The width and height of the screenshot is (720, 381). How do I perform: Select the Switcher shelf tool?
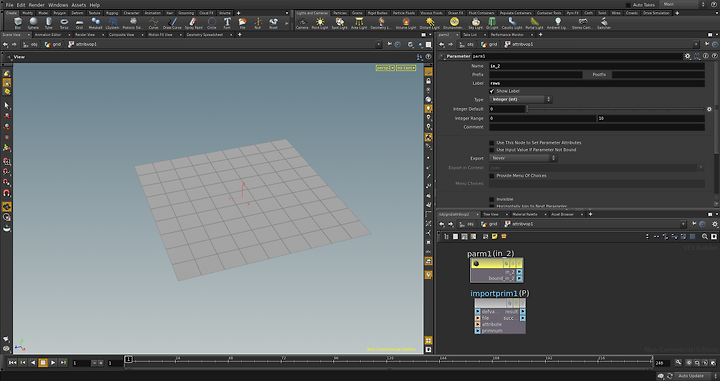point(604,23)
